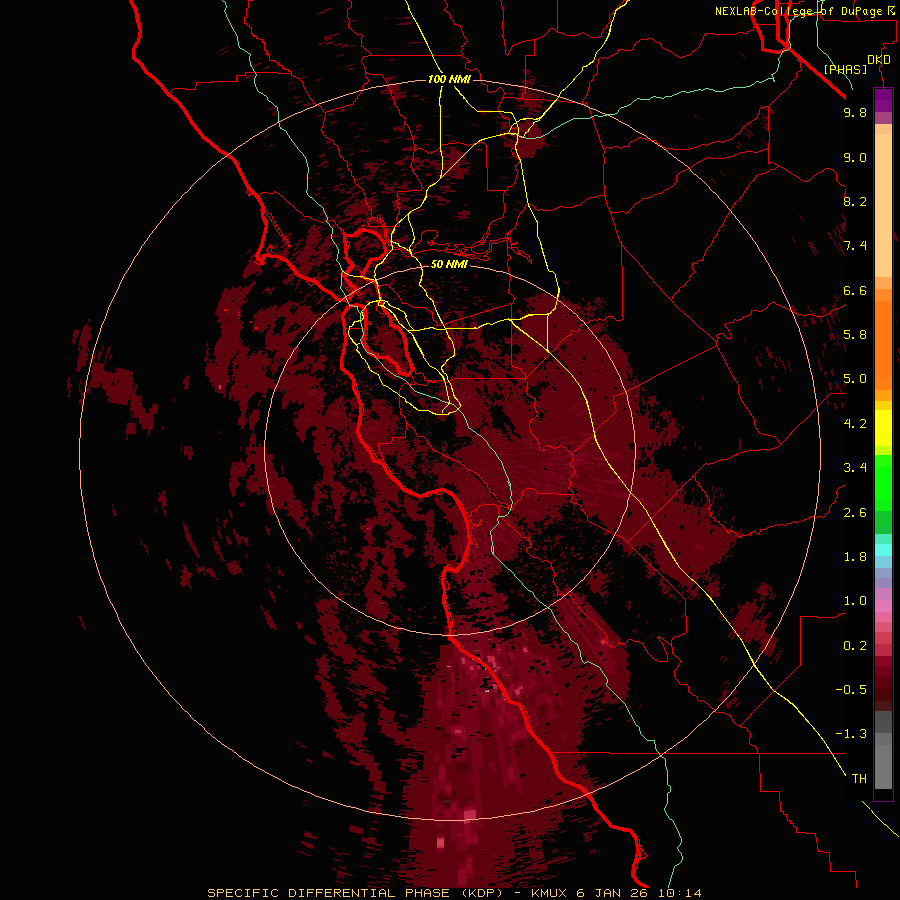Click the bottom caption "SPECIFIC DIFFERENTIAL PHASE (KDP)"
The image size is (900, 900).
[x=355, y=893]
